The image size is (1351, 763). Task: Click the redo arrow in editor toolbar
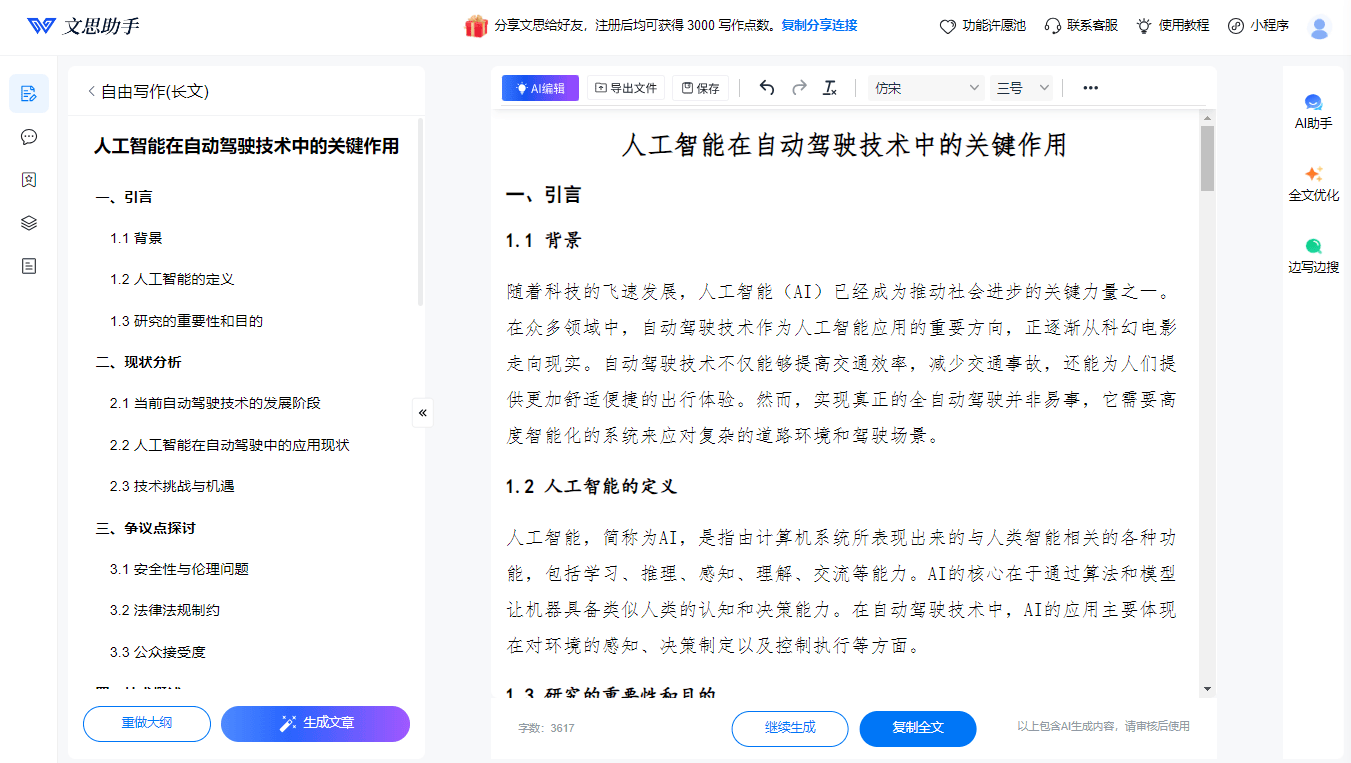click(799, 88)
